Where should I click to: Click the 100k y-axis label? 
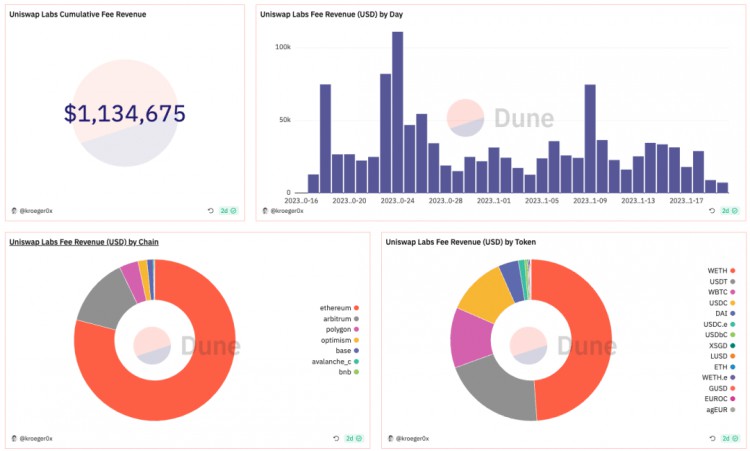(283, 47)
